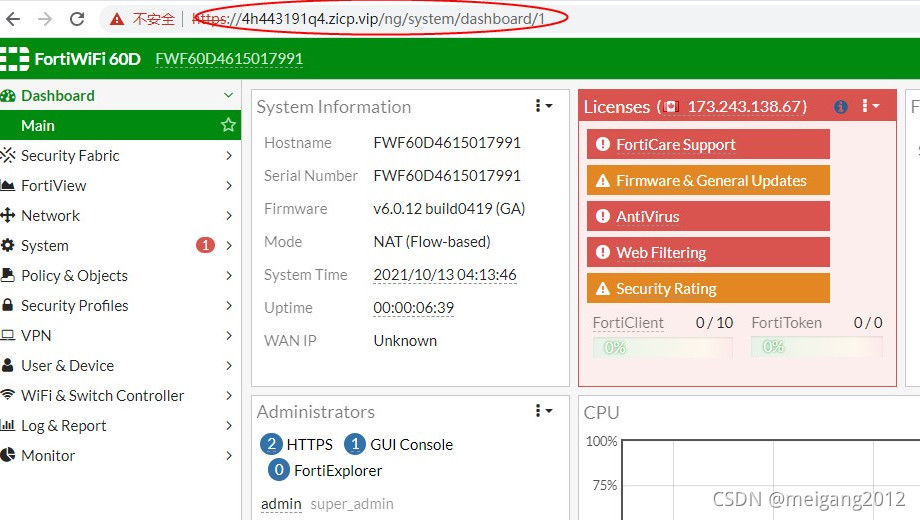Click the FortiExplorer count badge 0
Viewport: 920px width, 520px height.
click(x=279, y=470)
